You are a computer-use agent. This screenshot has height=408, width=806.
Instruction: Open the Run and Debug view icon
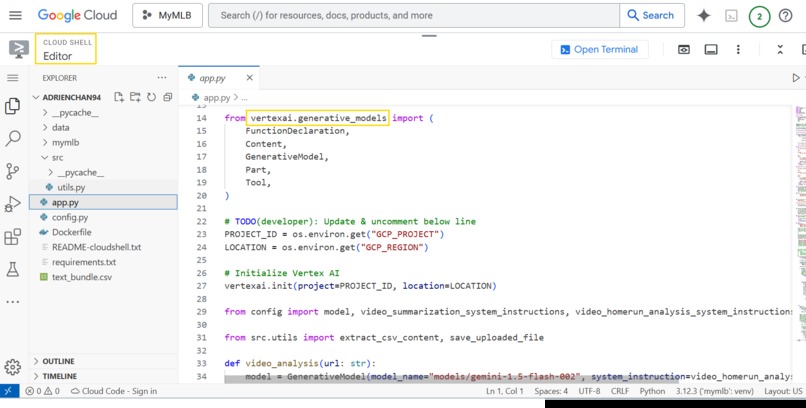13,204
